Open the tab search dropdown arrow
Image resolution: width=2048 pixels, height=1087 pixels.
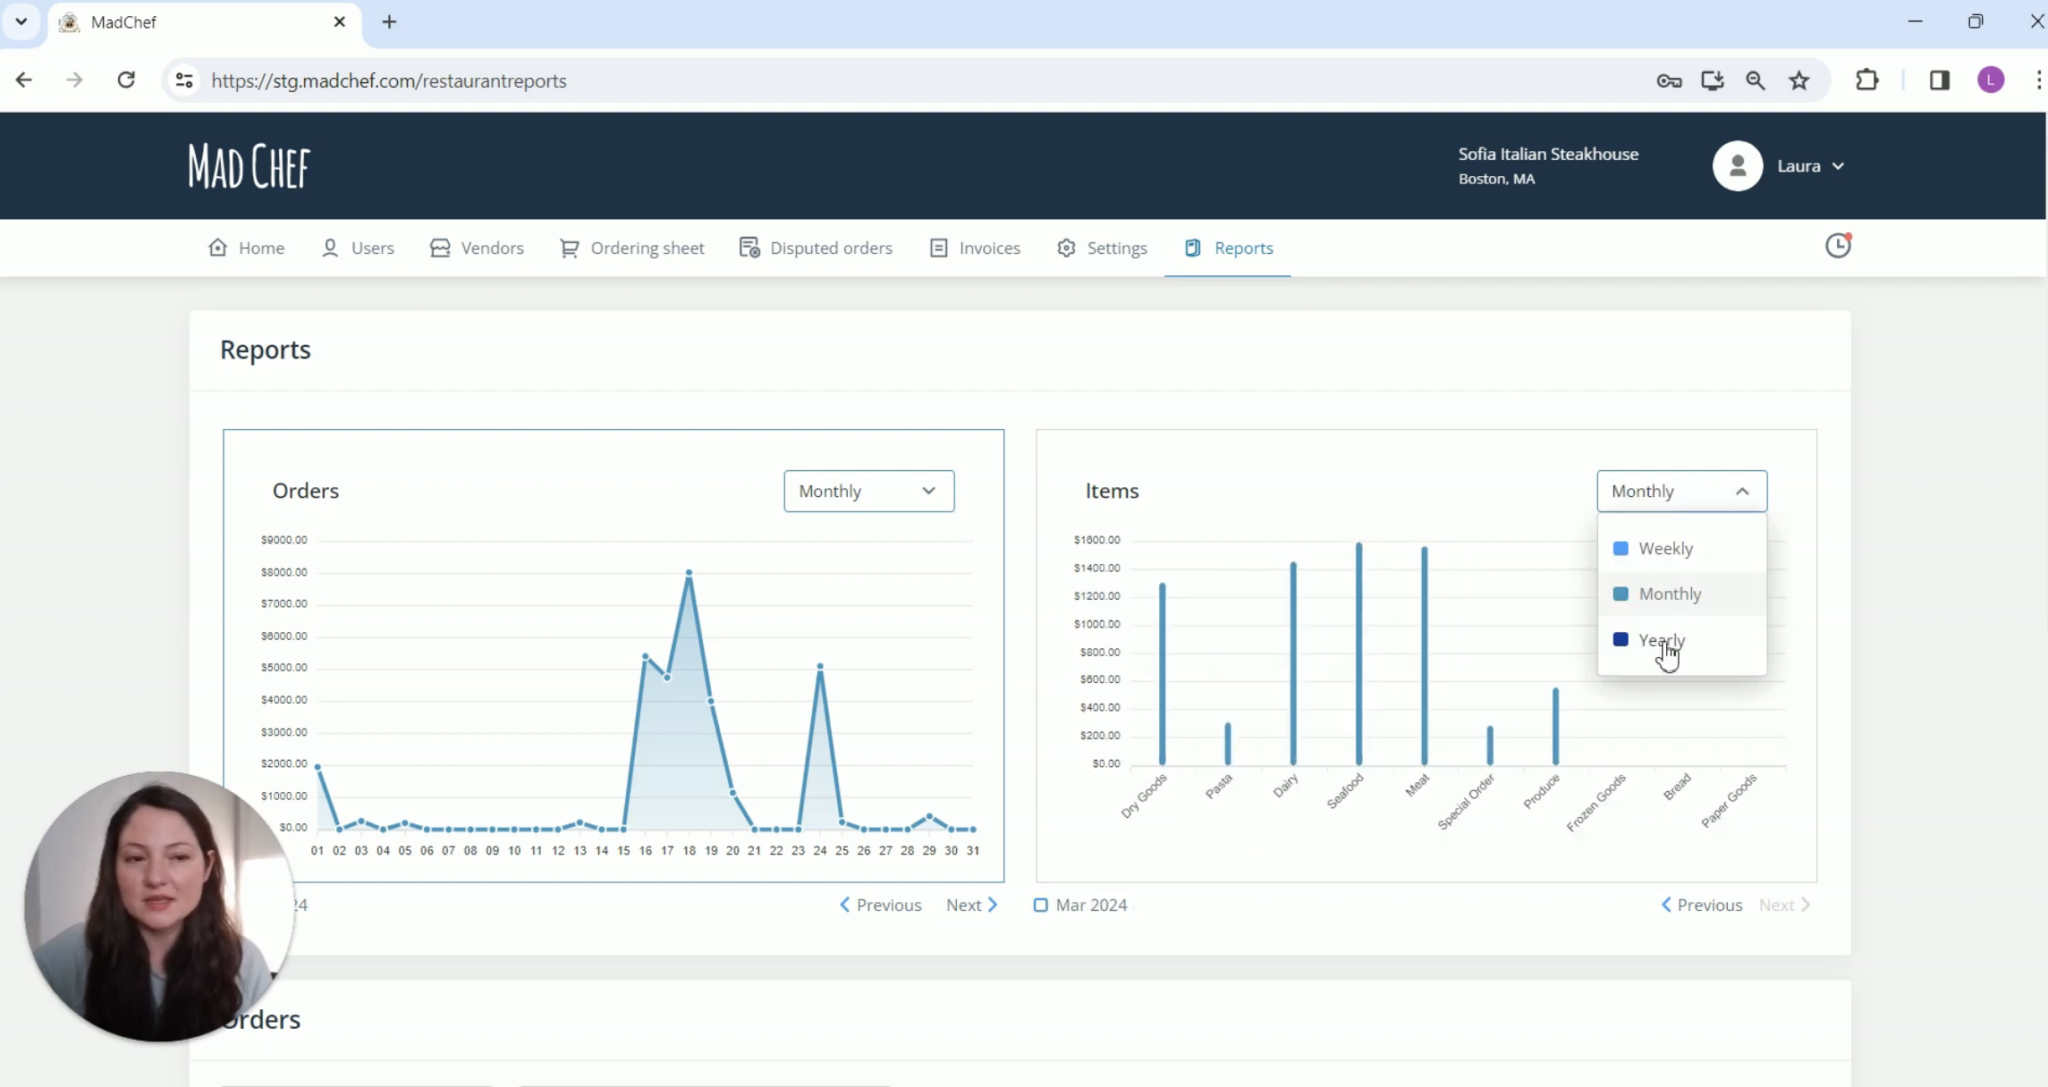click(x=21, y=21)
